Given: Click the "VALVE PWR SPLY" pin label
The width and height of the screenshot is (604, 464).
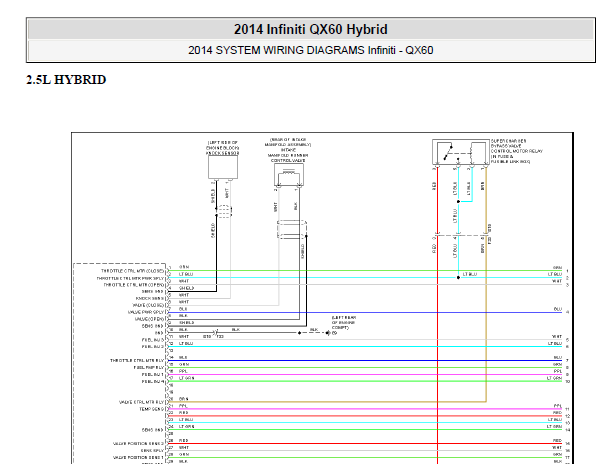Looking at the screenshot, I should tap(146, 312).
